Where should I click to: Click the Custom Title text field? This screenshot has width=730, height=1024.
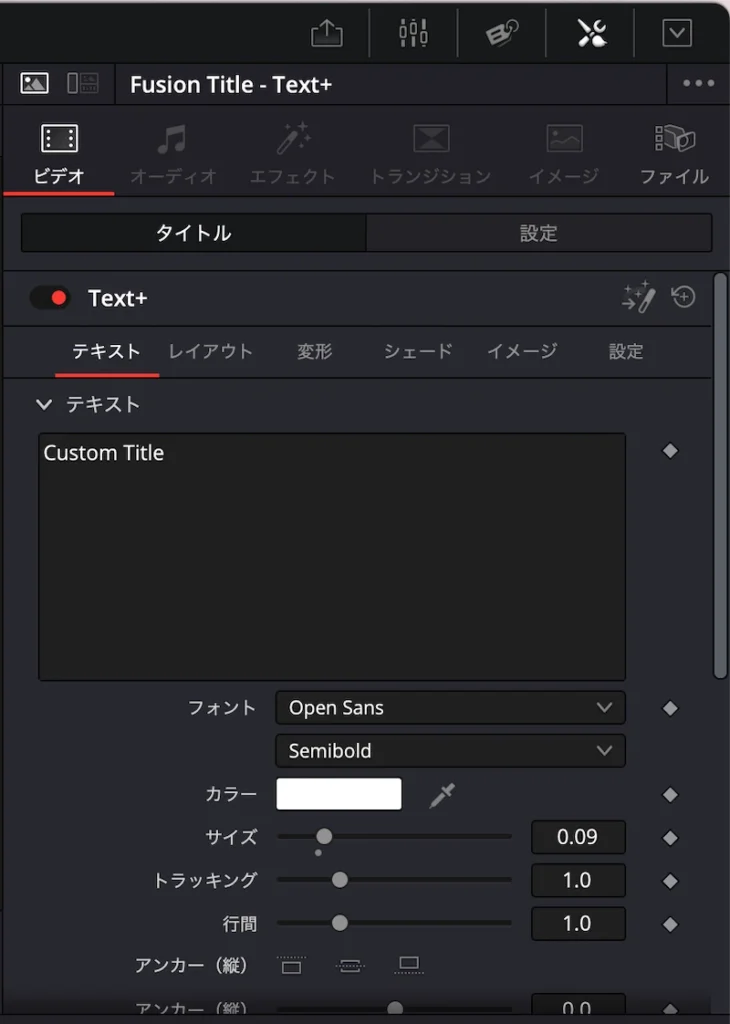[332, 556]
